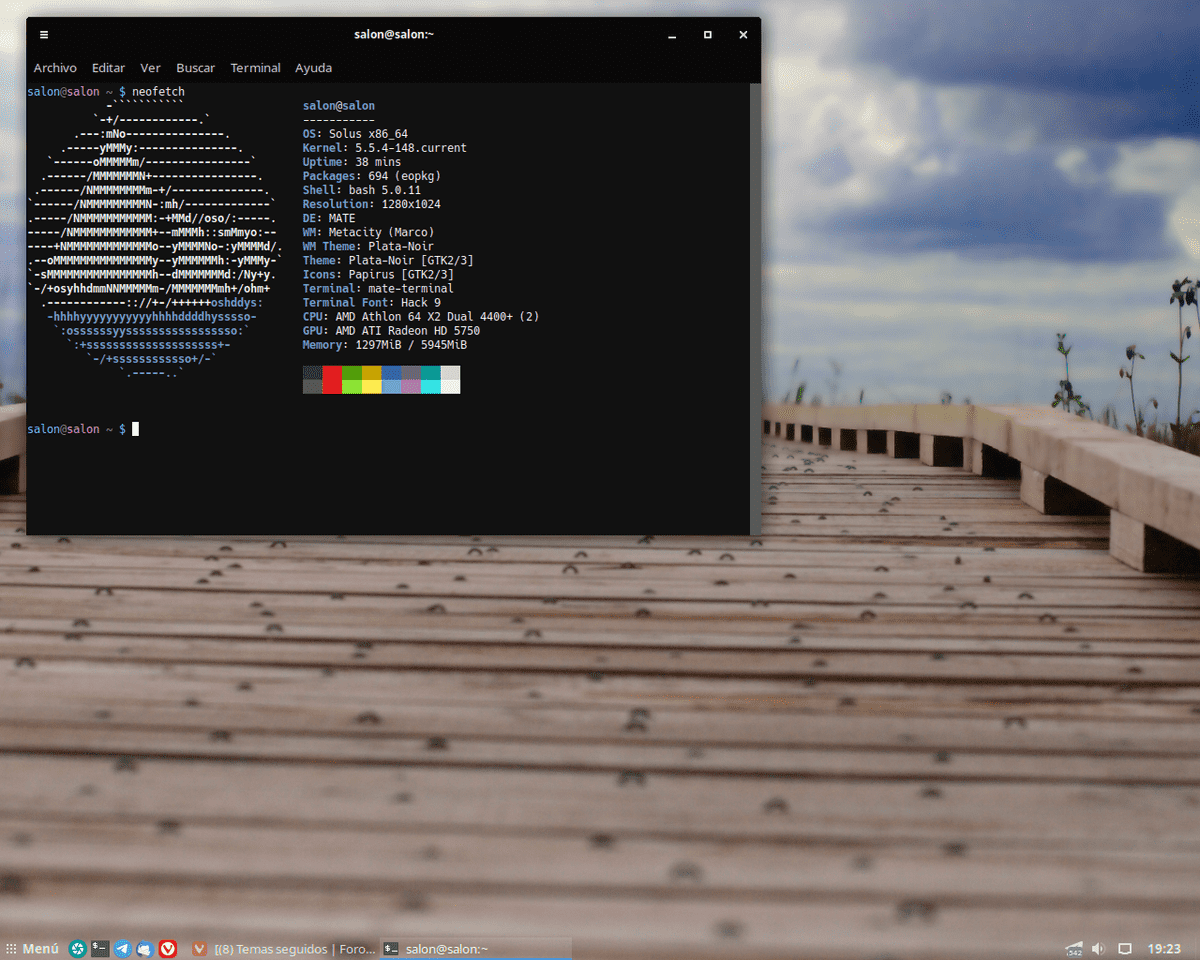
Task: Click the bright cyan block in neofetch palette
Action: click(x=431, y=386)
